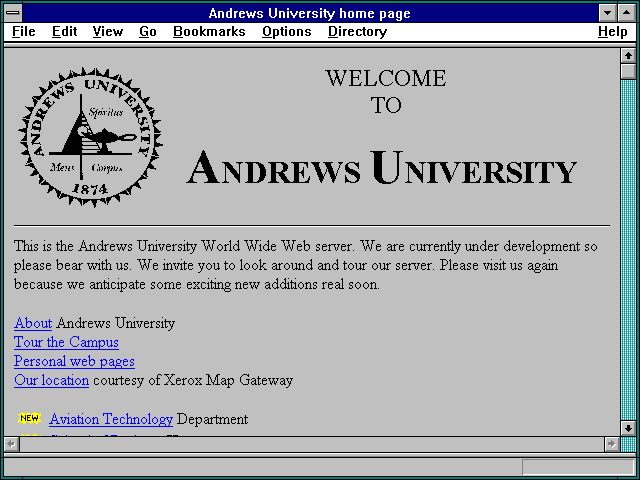Click 'courtesy of Xerox Map Gateway' text
This screenshot has height=480, width=640.
point(193,380)
